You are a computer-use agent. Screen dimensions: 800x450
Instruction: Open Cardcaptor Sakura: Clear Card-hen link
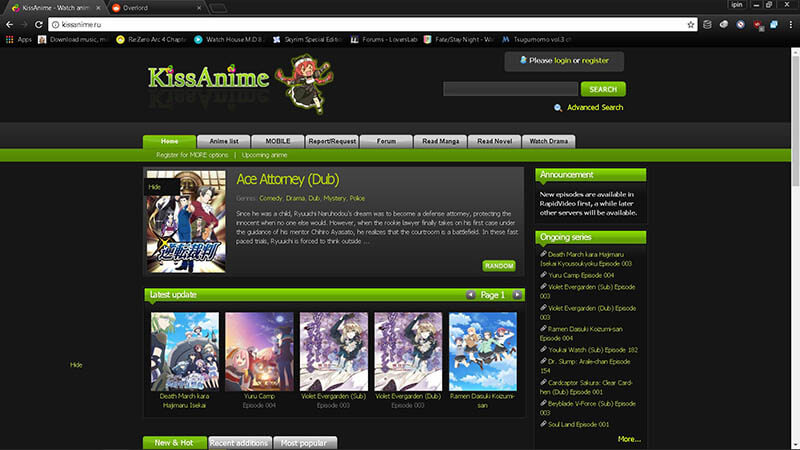pyautogui.click(x=586, y=387)
